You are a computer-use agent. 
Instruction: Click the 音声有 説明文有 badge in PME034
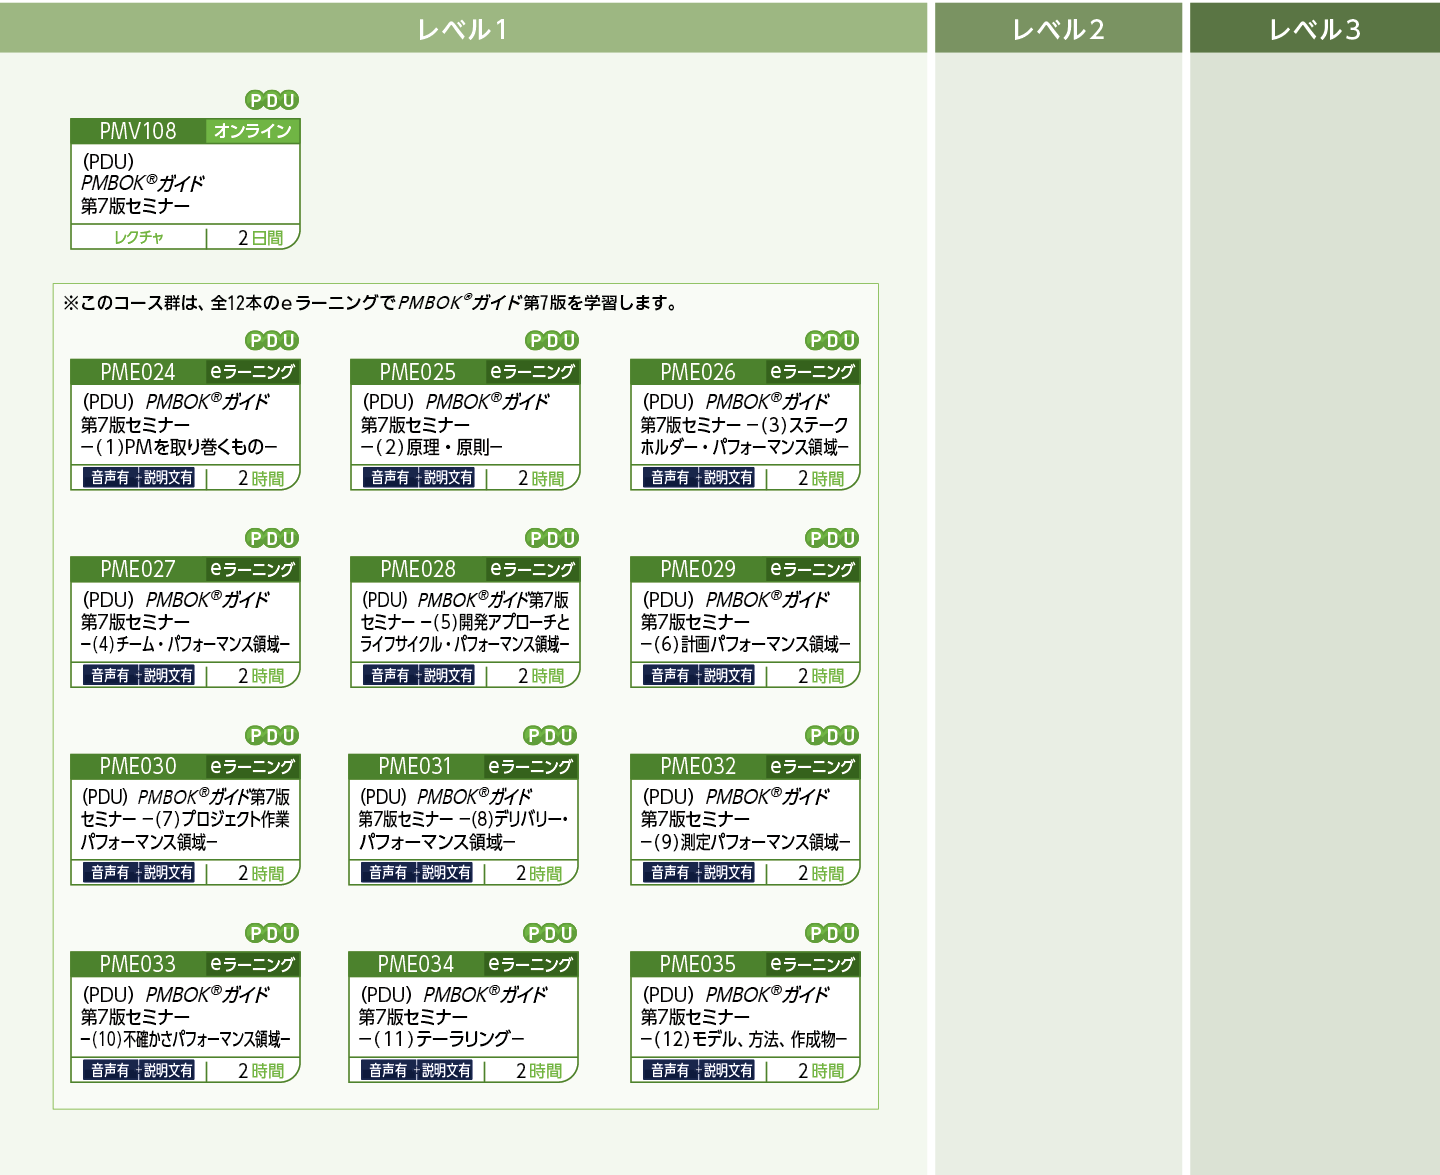click(417, 1071)
